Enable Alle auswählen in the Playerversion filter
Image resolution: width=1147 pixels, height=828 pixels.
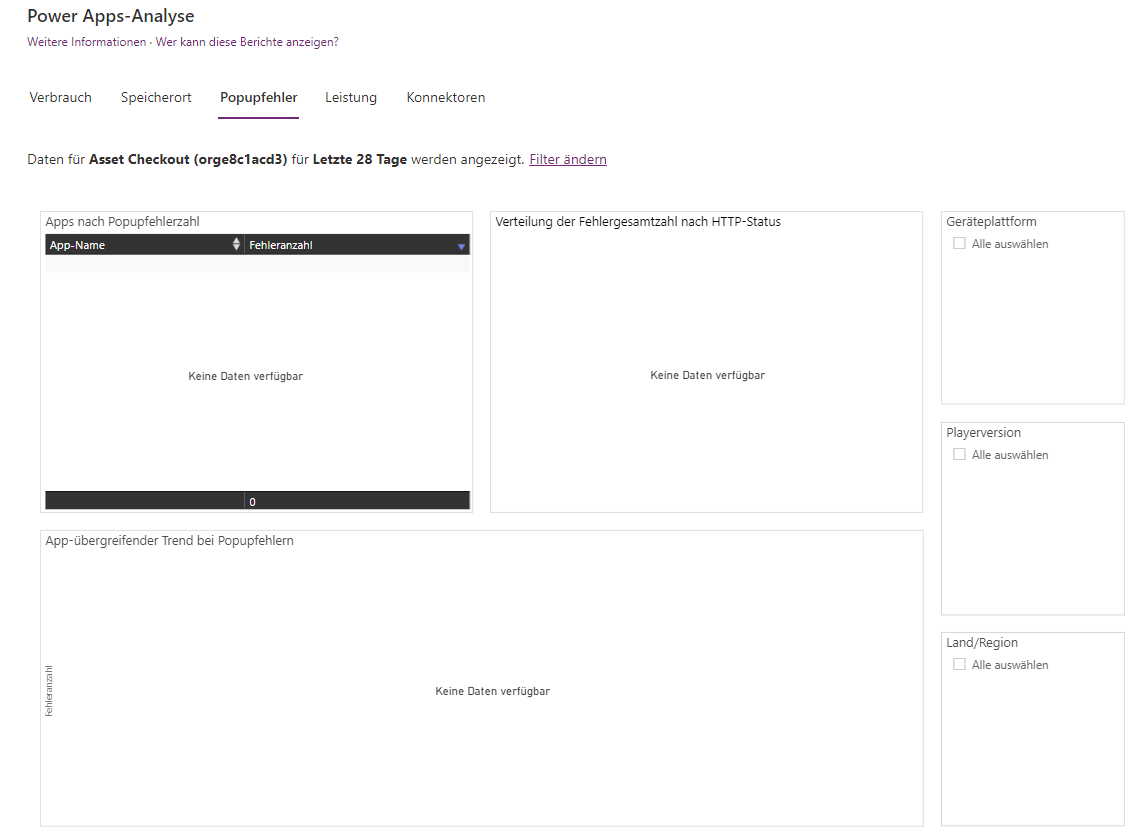959,453
